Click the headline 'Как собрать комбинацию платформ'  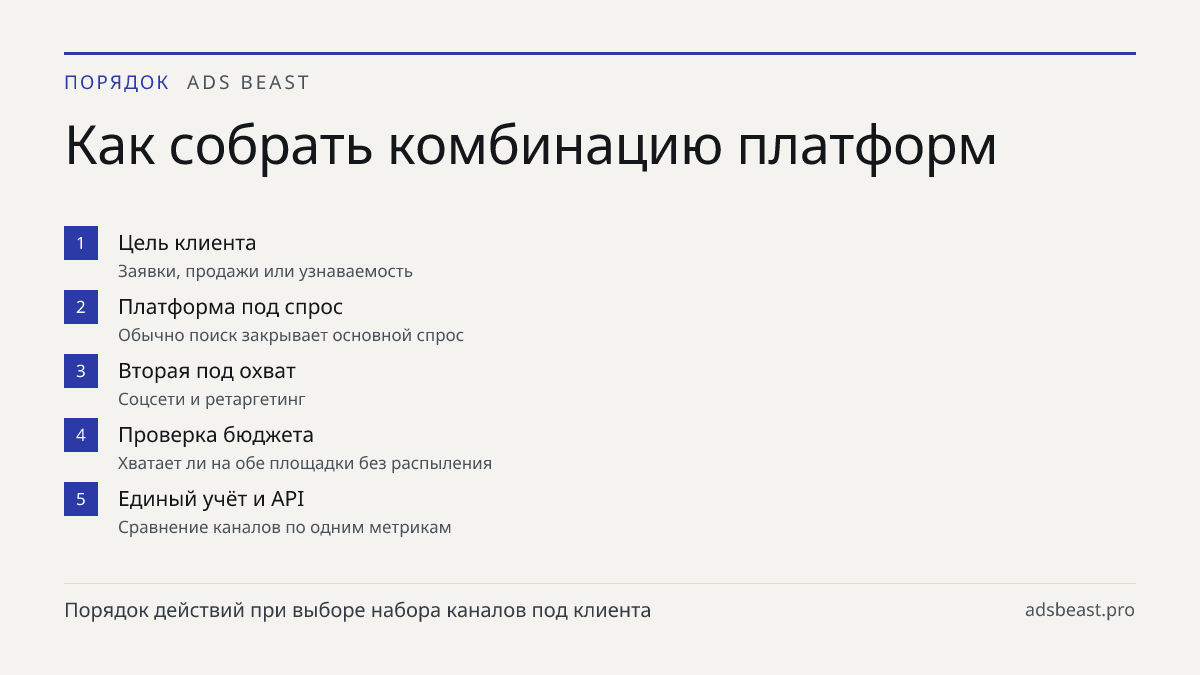pos(531,146)
